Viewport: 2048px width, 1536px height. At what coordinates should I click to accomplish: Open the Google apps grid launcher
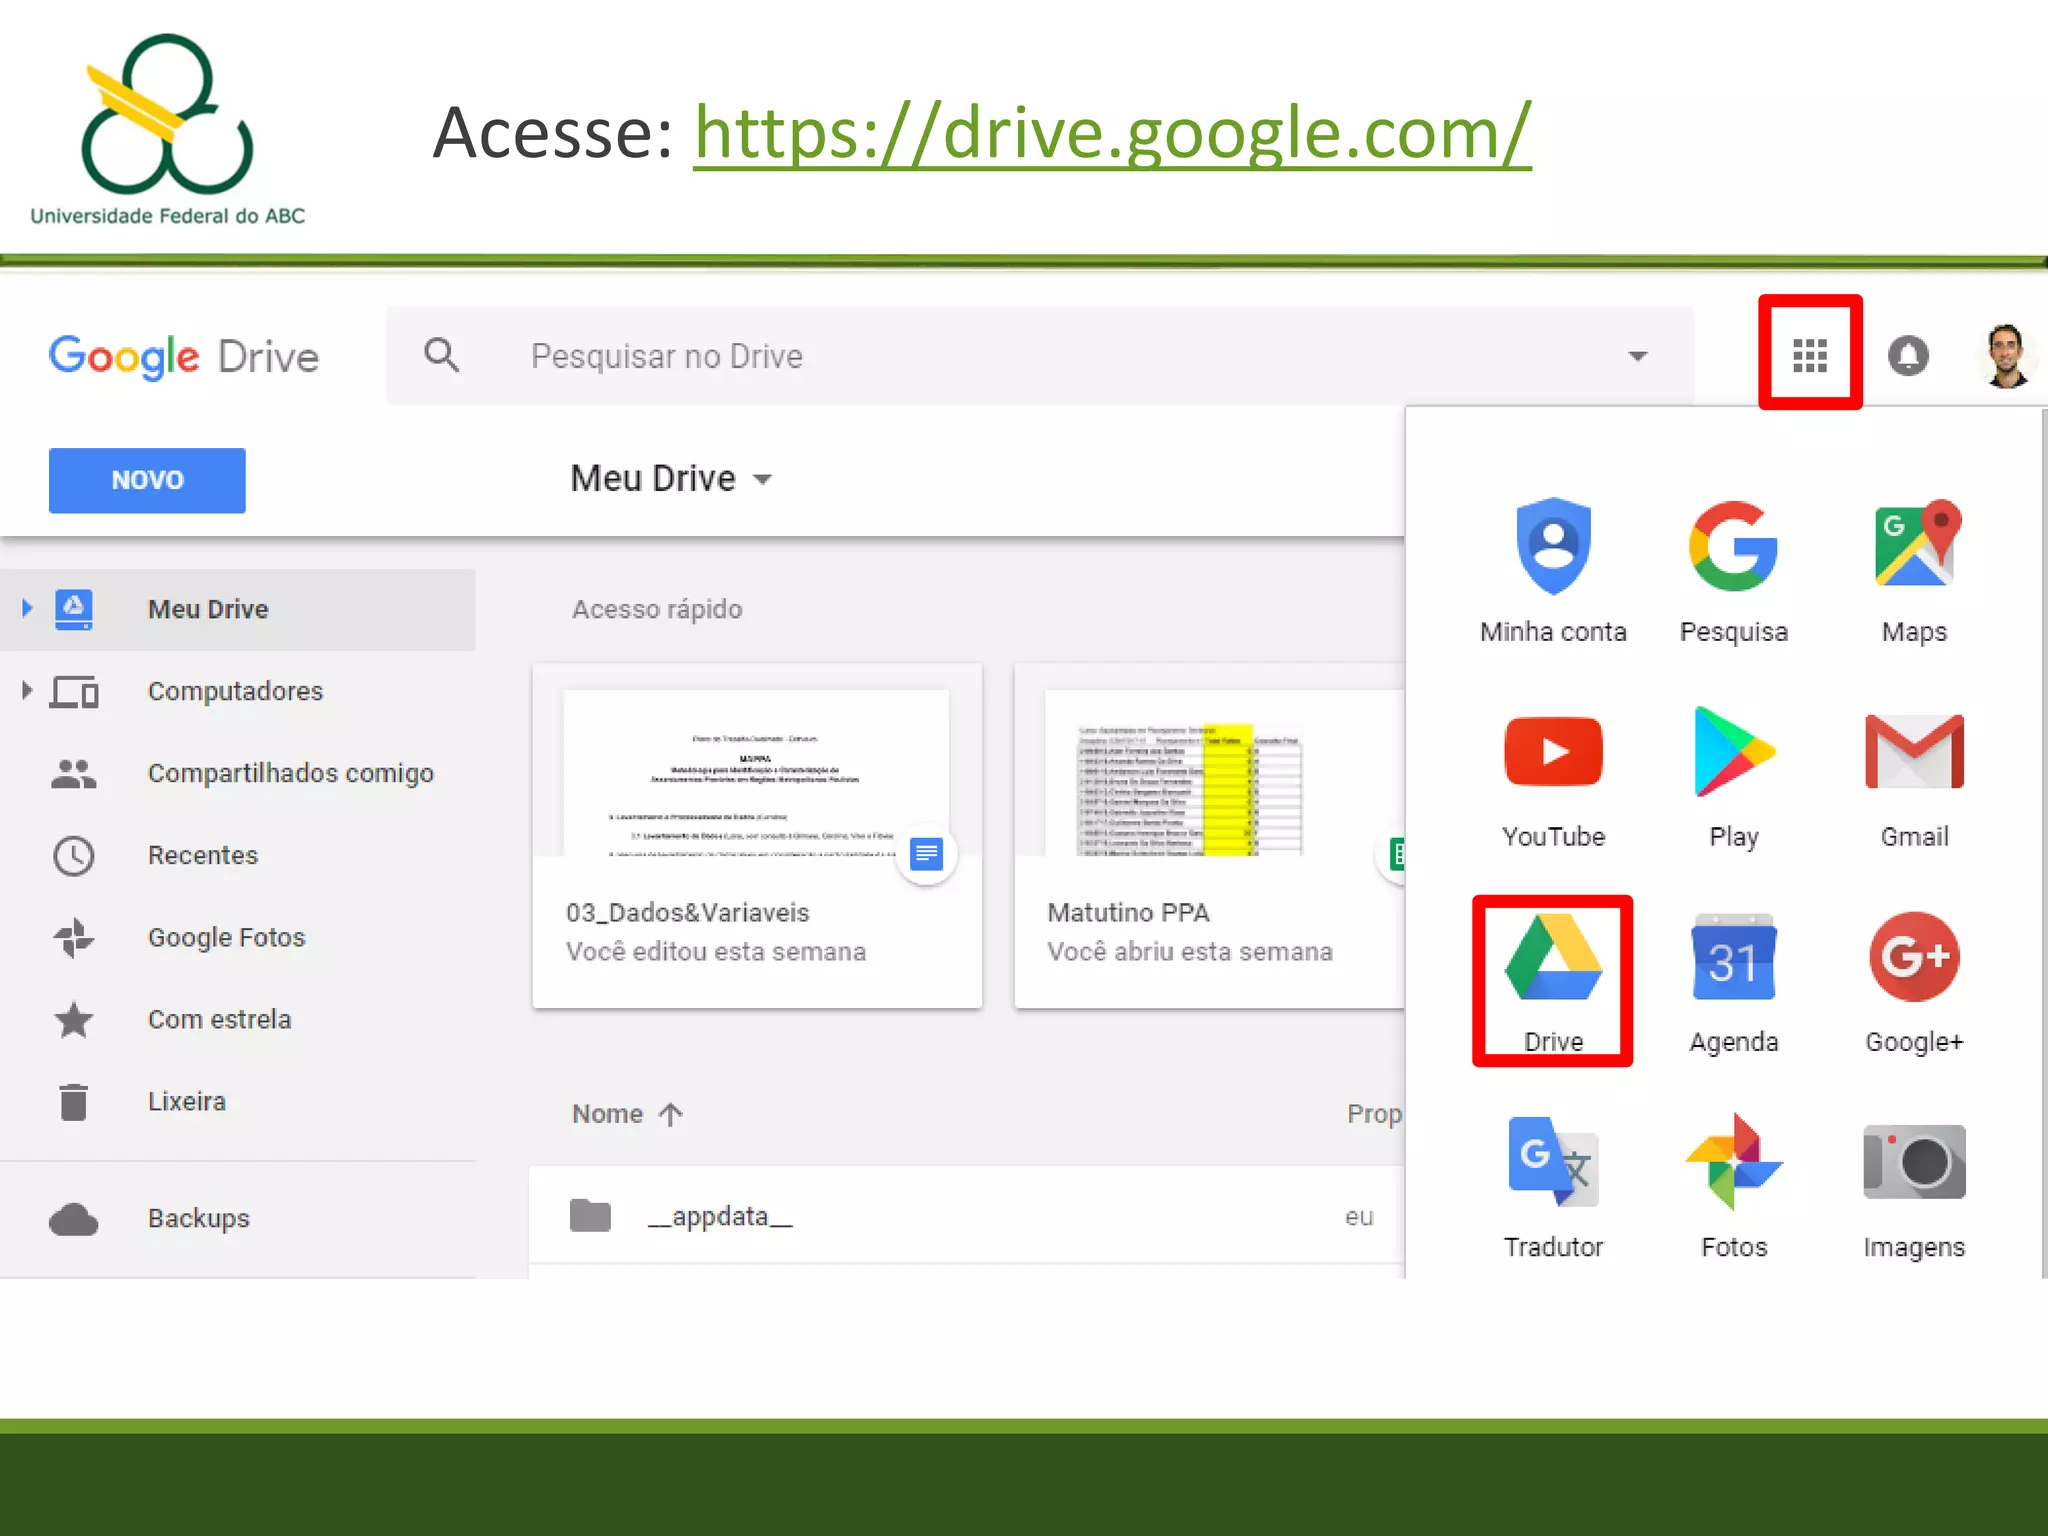[1810, 354]
